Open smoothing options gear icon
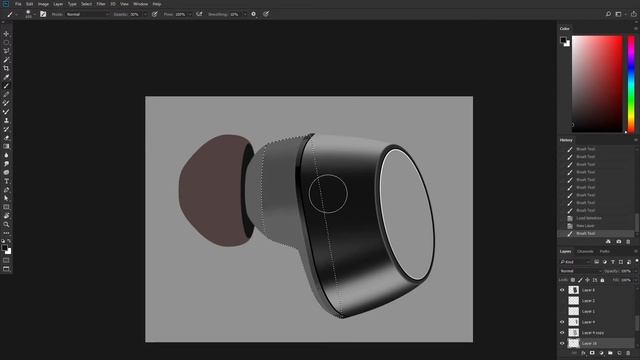Screen dimensions: 640x360 253,14
